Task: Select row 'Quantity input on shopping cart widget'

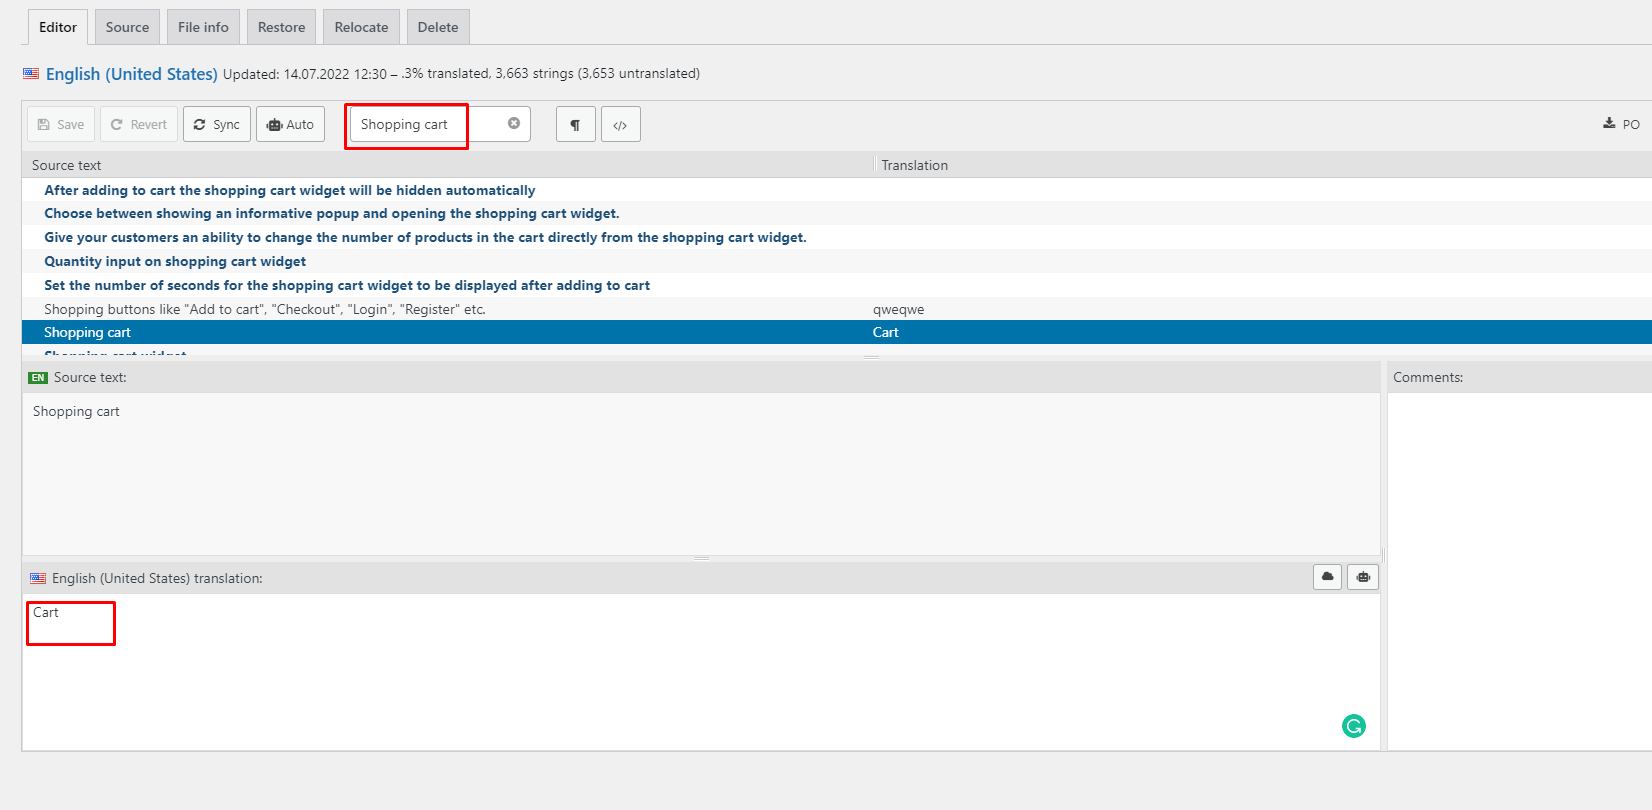Action: tap(837, 261)
